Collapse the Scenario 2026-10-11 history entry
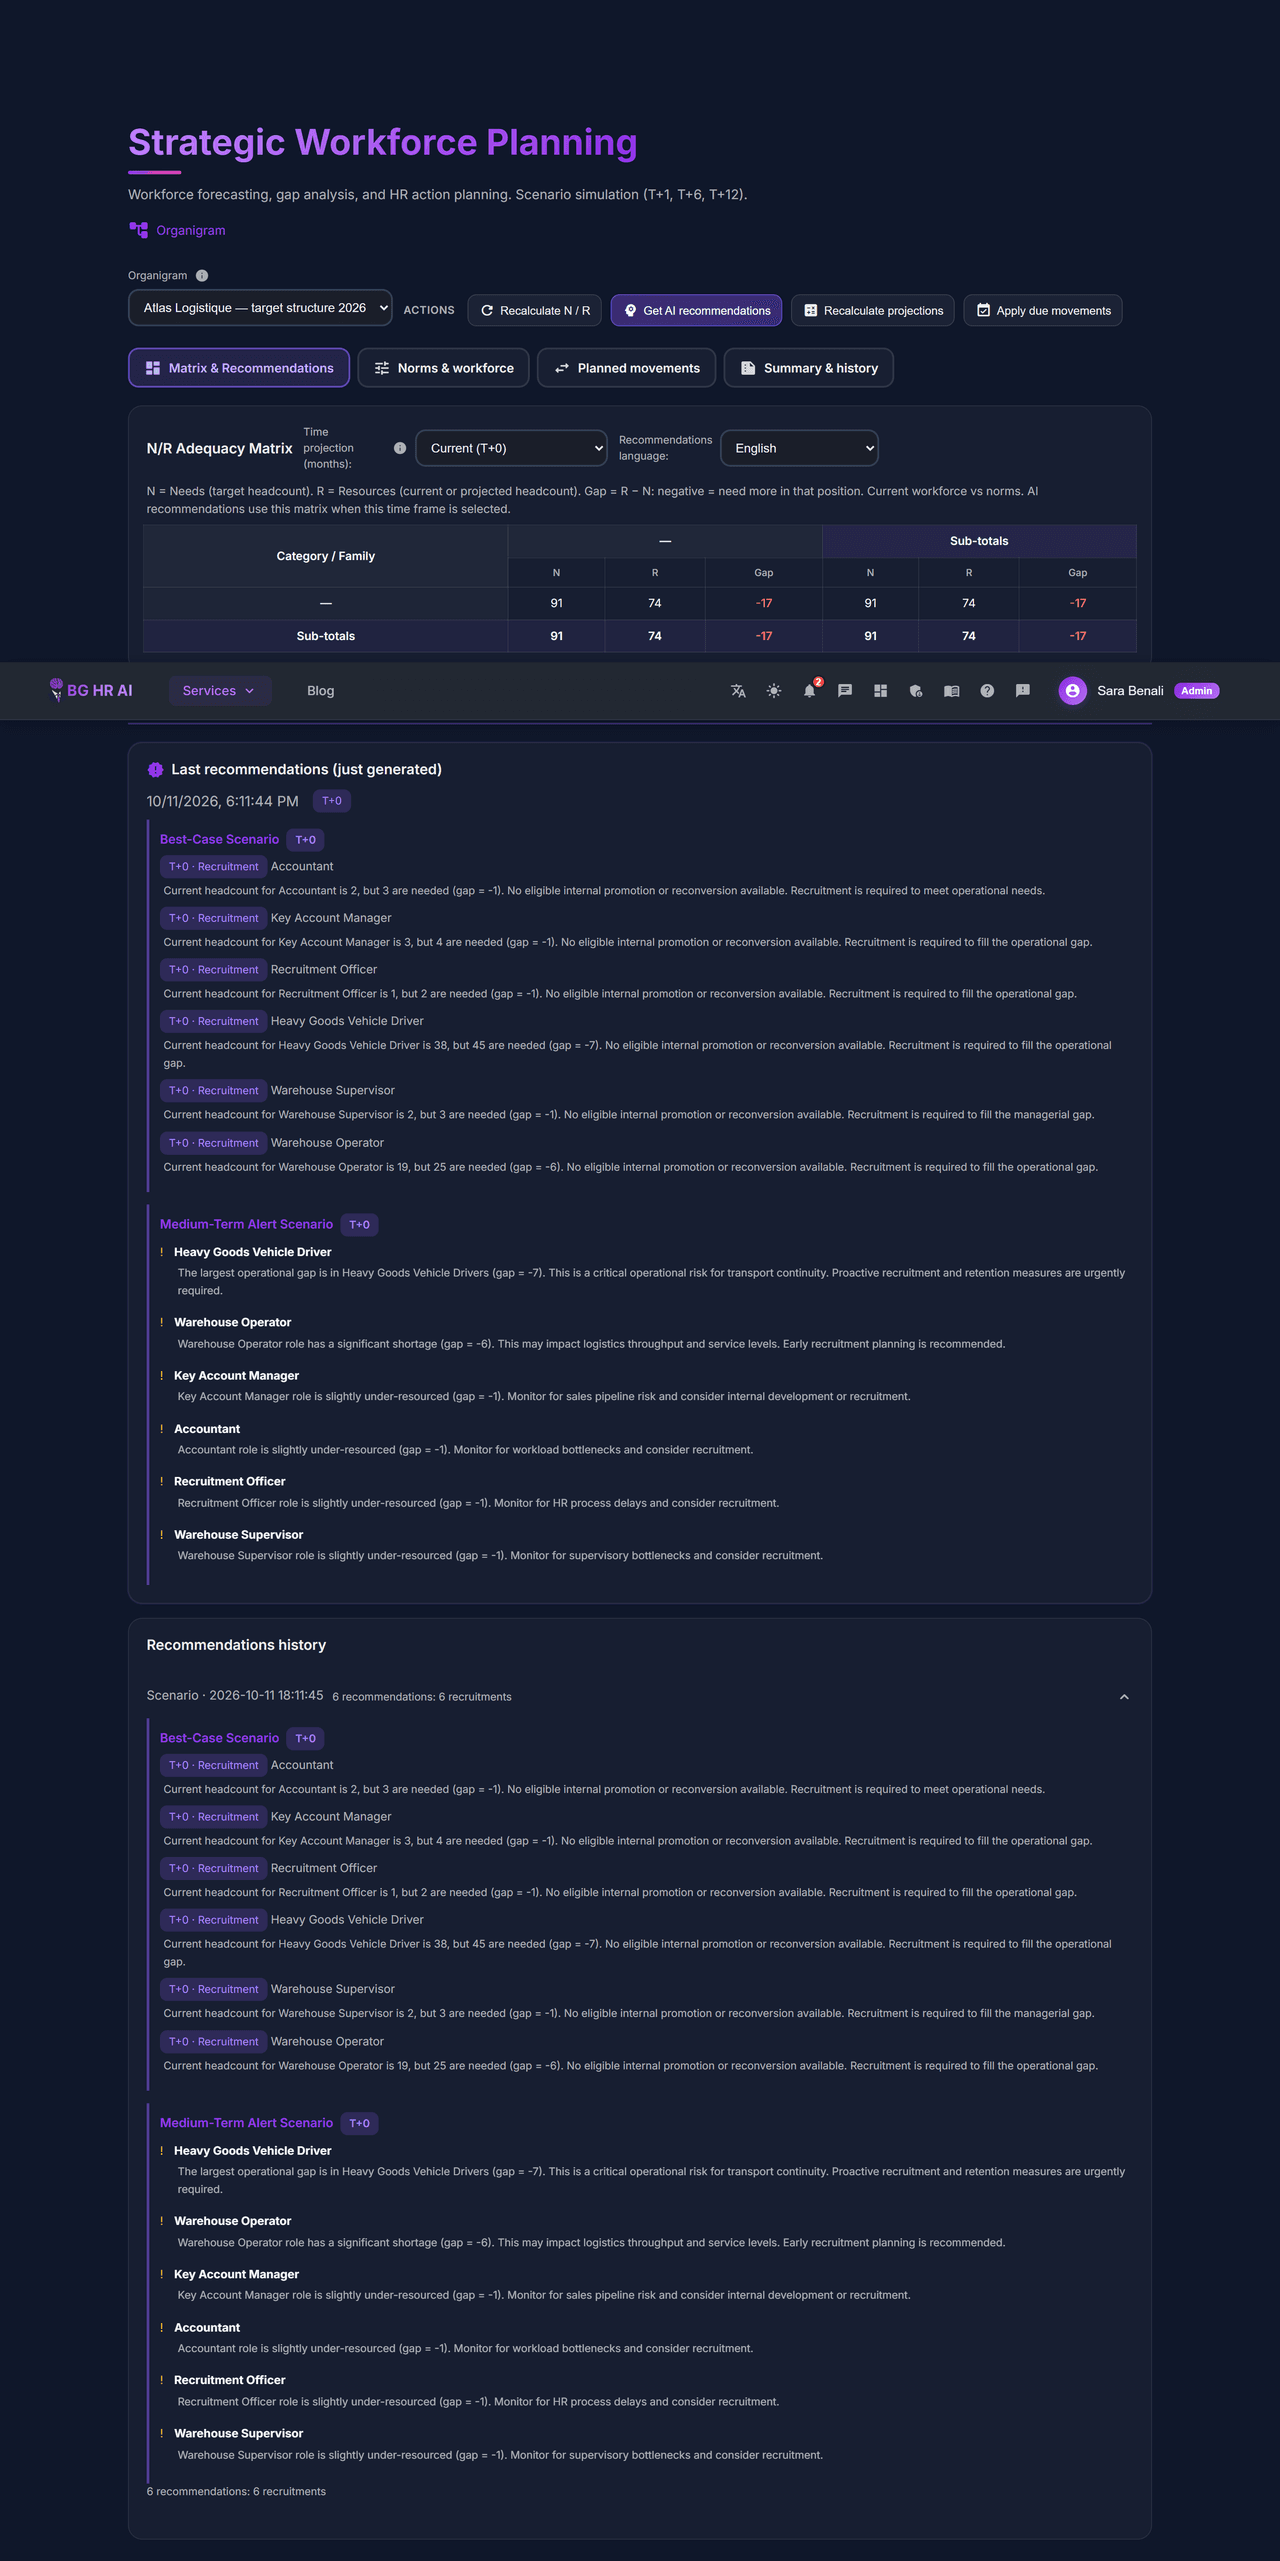The height and width of the screenshot is (2561, 1280). pyautogui.click(x=1124, y=1697)
